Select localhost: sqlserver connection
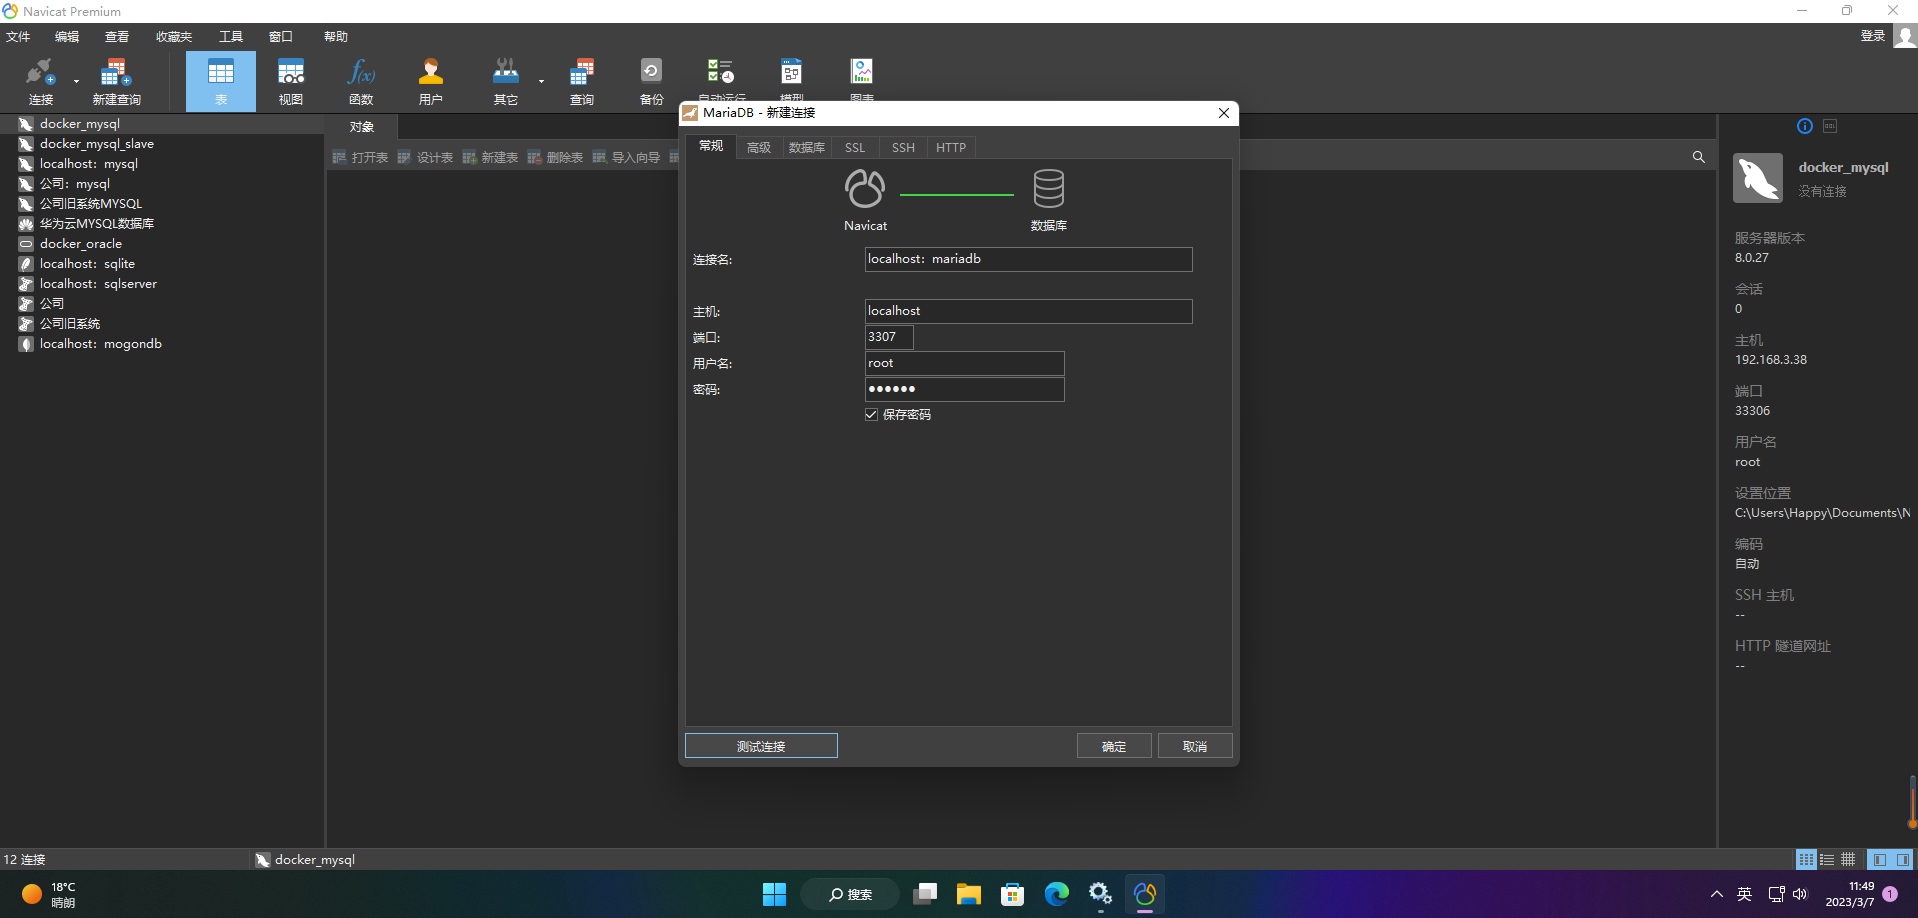The width and height of the screenshot is (1918, 918). [98, 284]
